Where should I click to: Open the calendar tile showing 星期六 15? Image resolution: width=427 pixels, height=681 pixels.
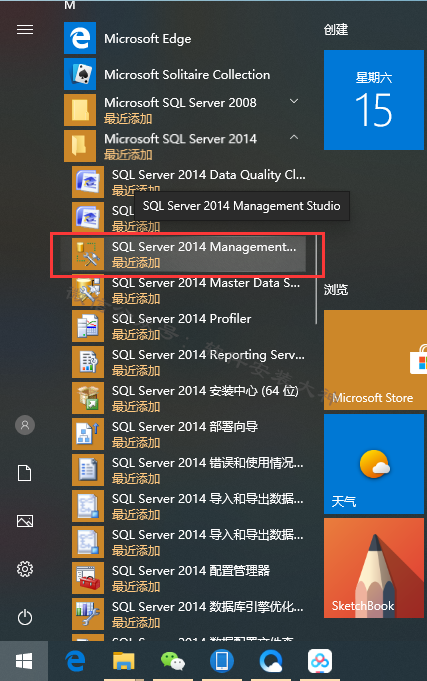374,100
